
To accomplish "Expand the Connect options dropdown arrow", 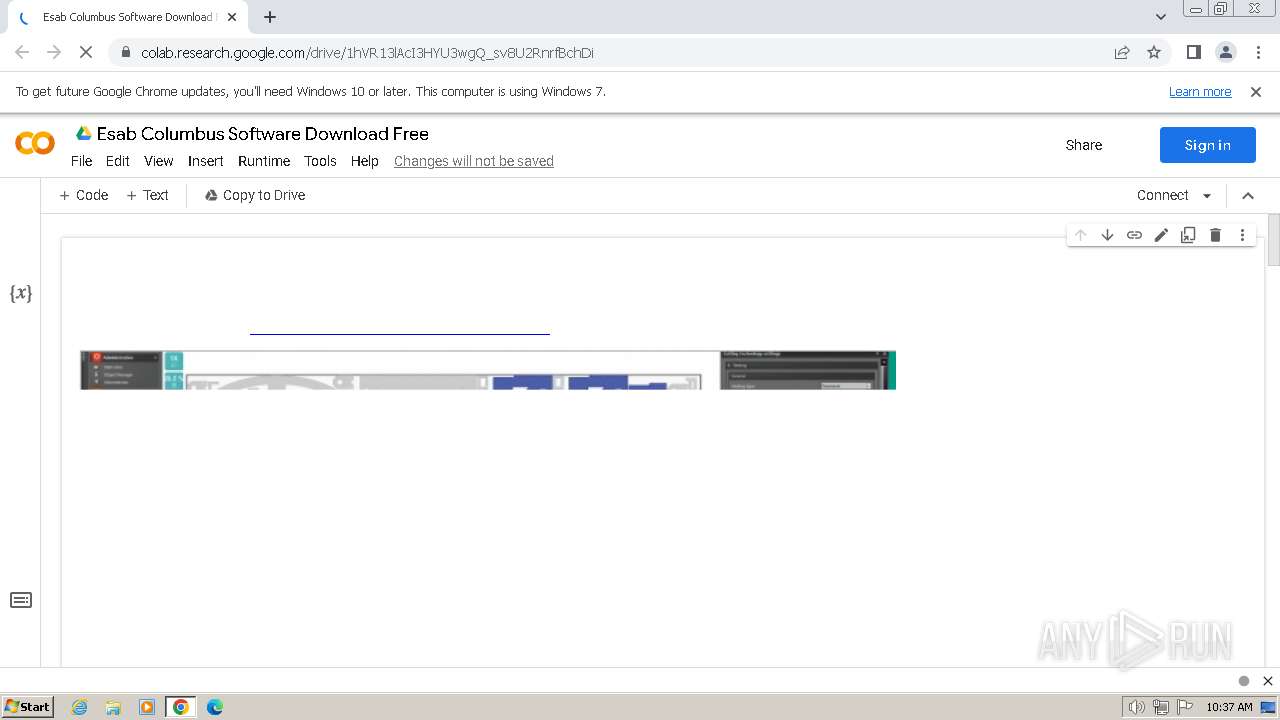I will [1207, 196].
